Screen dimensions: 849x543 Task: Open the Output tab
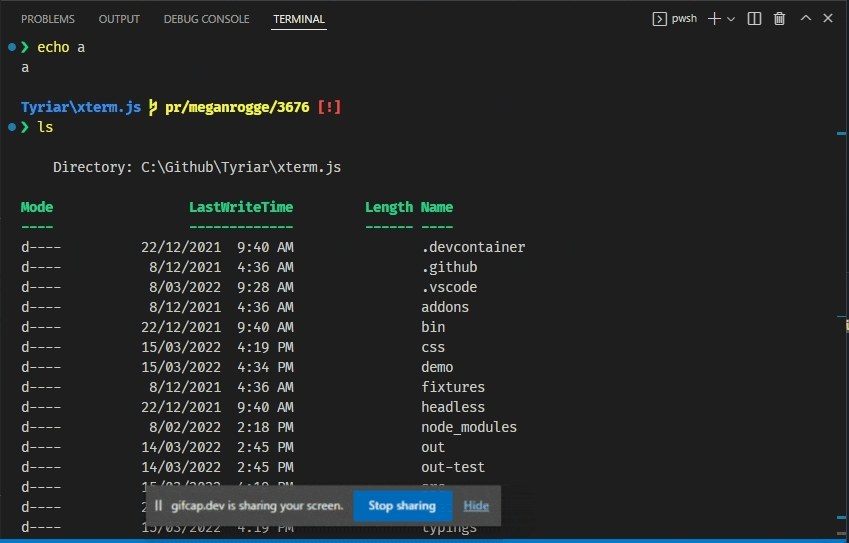(119, 19)
